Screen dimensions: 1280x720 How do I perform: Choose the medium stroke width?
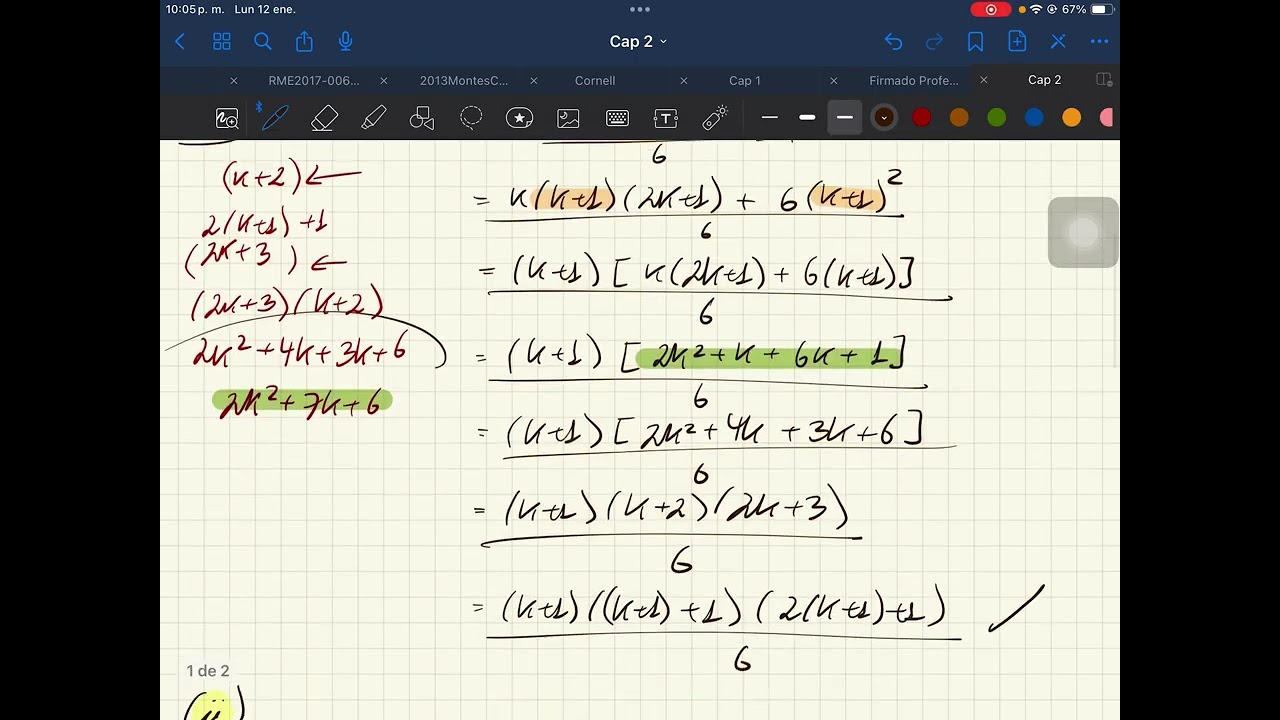807,118
